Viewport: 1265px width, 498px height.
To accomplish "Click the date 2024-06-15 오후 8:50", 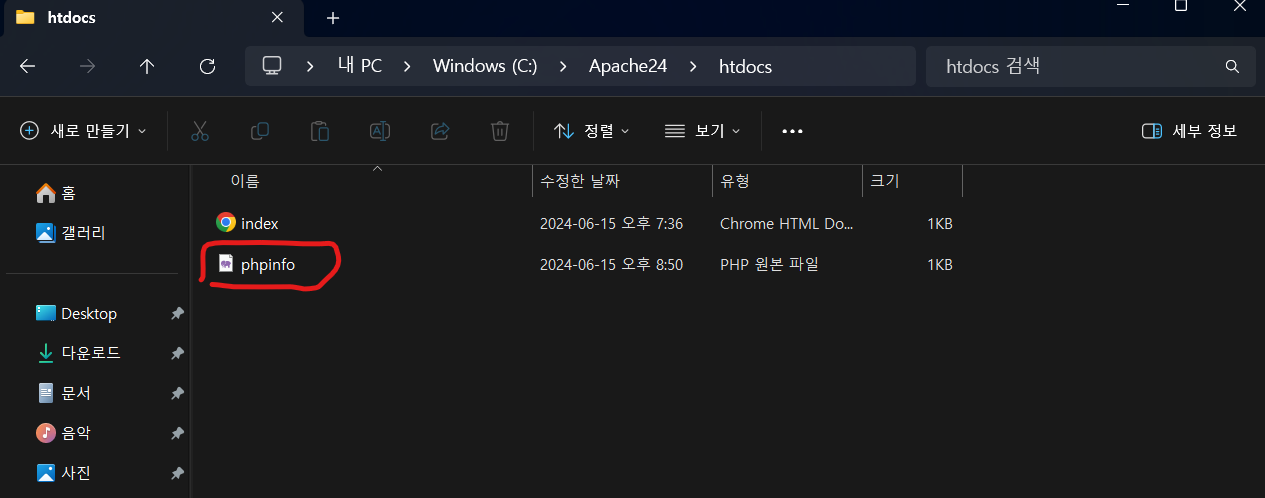I will (x=611, y=264).
